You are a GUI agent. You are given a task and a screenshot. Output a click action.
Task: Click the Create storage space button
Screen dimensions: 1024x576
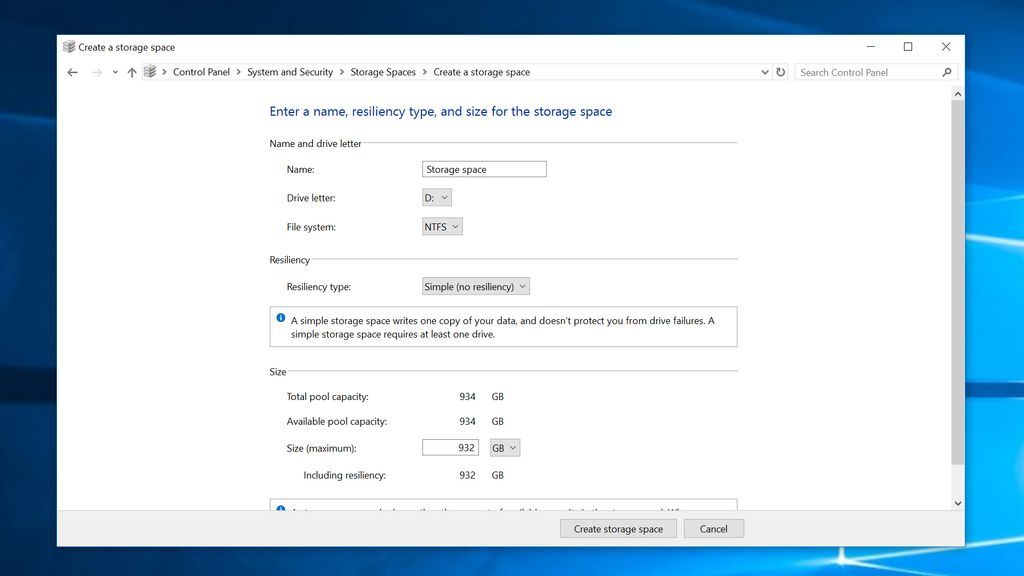[x=618, y=528]
